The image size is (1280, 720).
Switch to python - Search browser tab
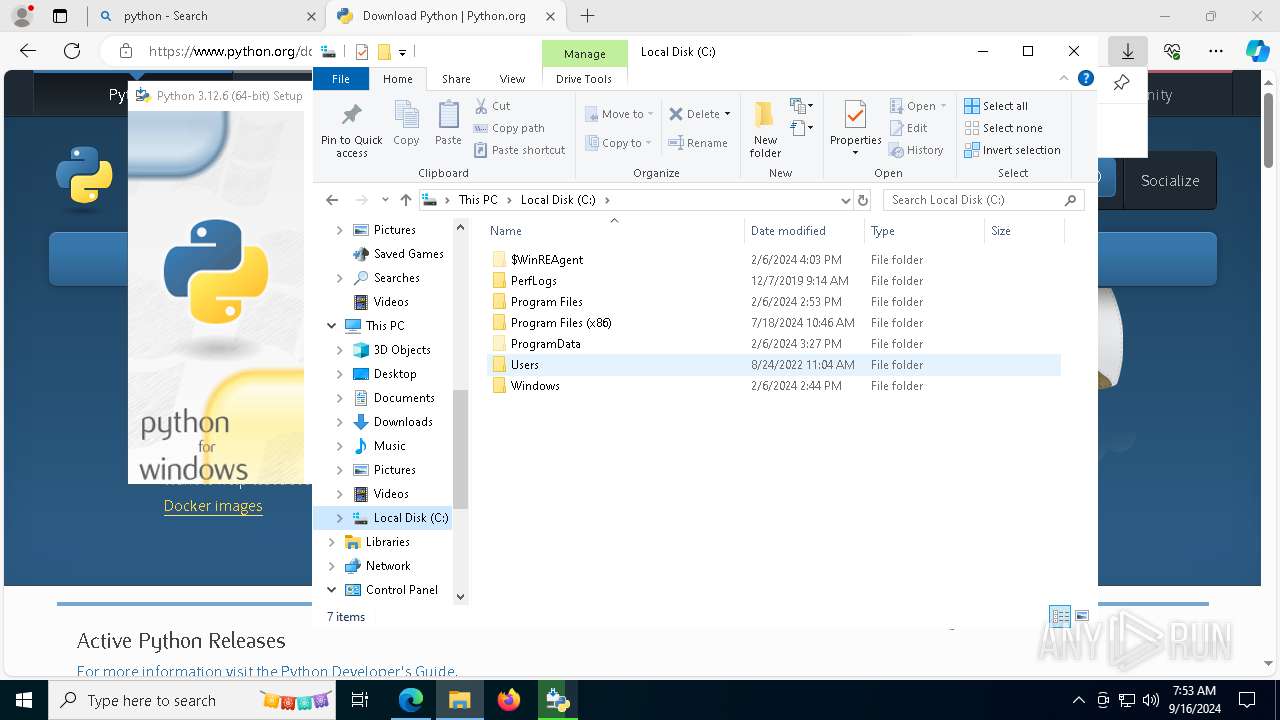coord(206,16)
